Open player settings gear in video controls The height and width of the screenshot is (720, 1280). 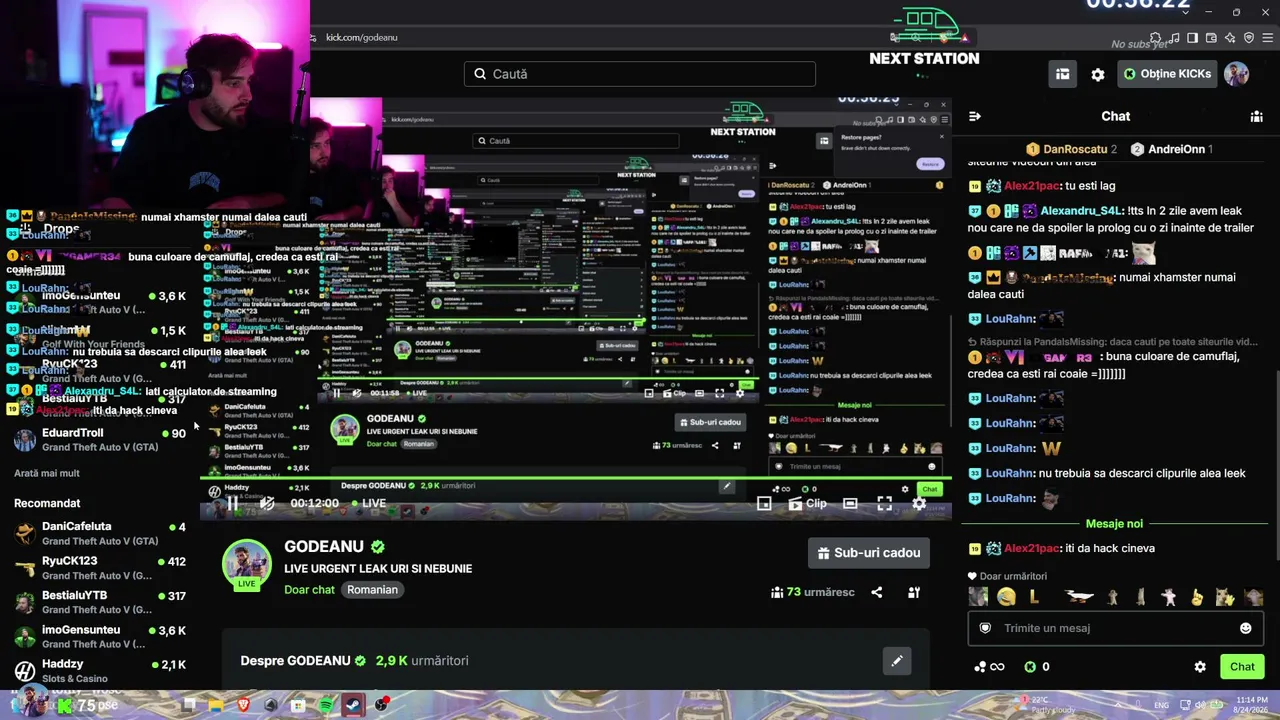pos(919,504)
